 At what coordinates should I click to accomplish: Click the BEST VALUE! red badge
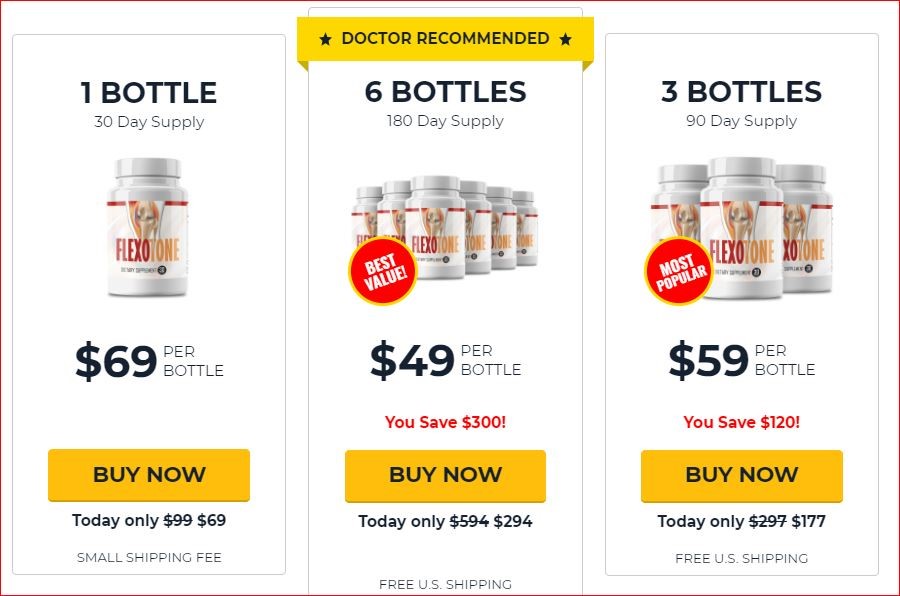(383, 270)
